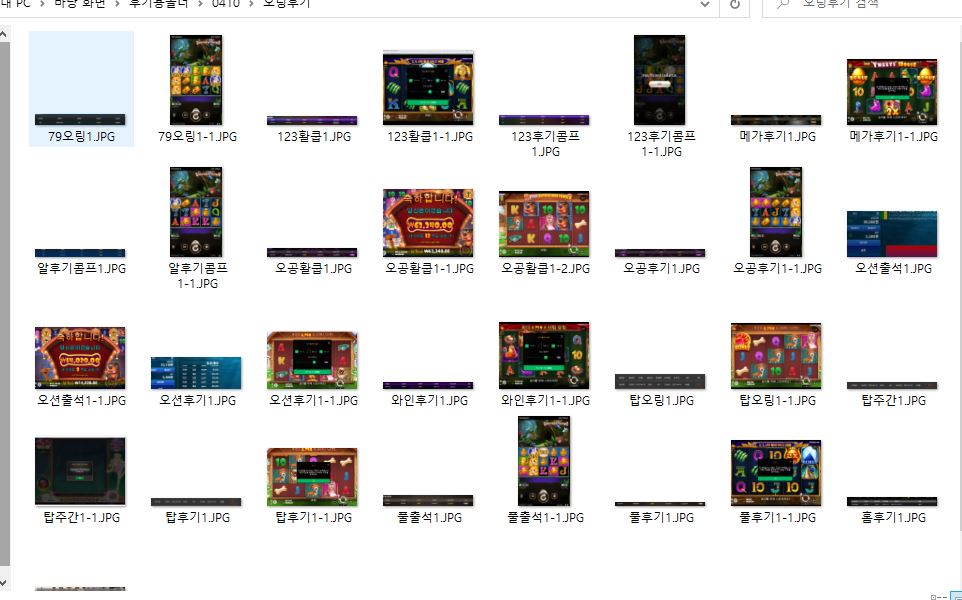This screenshot has height=600, width=962.
Task: Select the 오션후기1-1.JPG file
Action: click(312, 360)
